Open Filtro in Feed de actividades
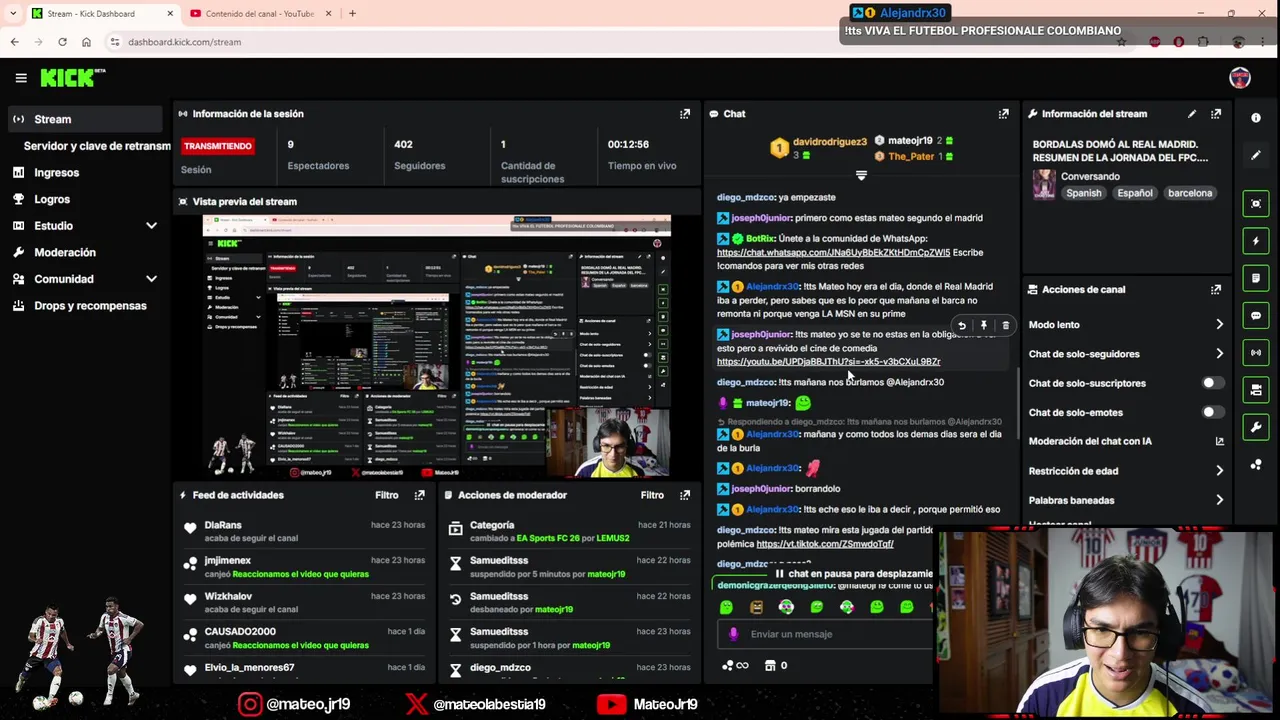Screen dimensions: 1280x720 click(x=387, y=495)
